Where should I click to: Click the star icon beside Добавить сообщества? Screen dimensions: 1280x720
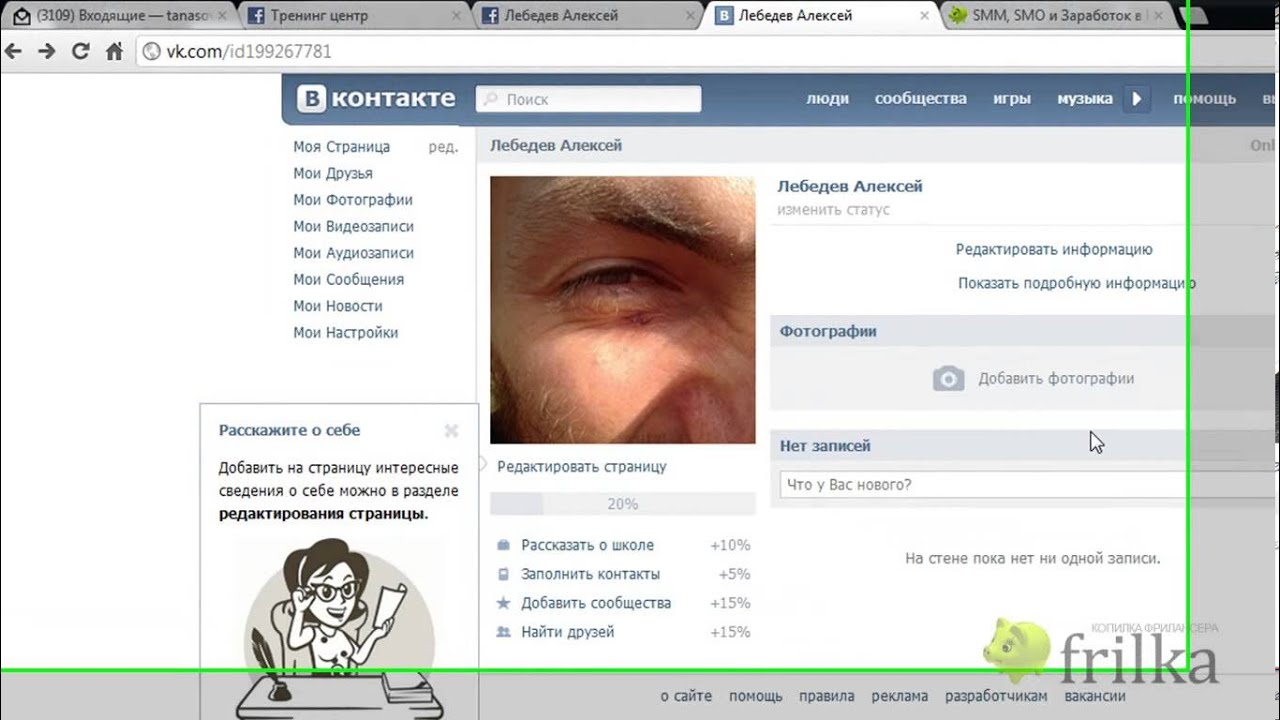pyautogui.click(x=503, y=603)
